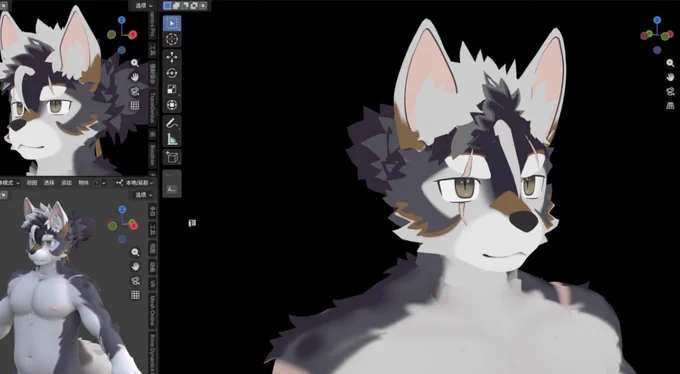Click the 'Intersect selection' mode icon
This screenshot has width=680, height=374.
(203, 6)
